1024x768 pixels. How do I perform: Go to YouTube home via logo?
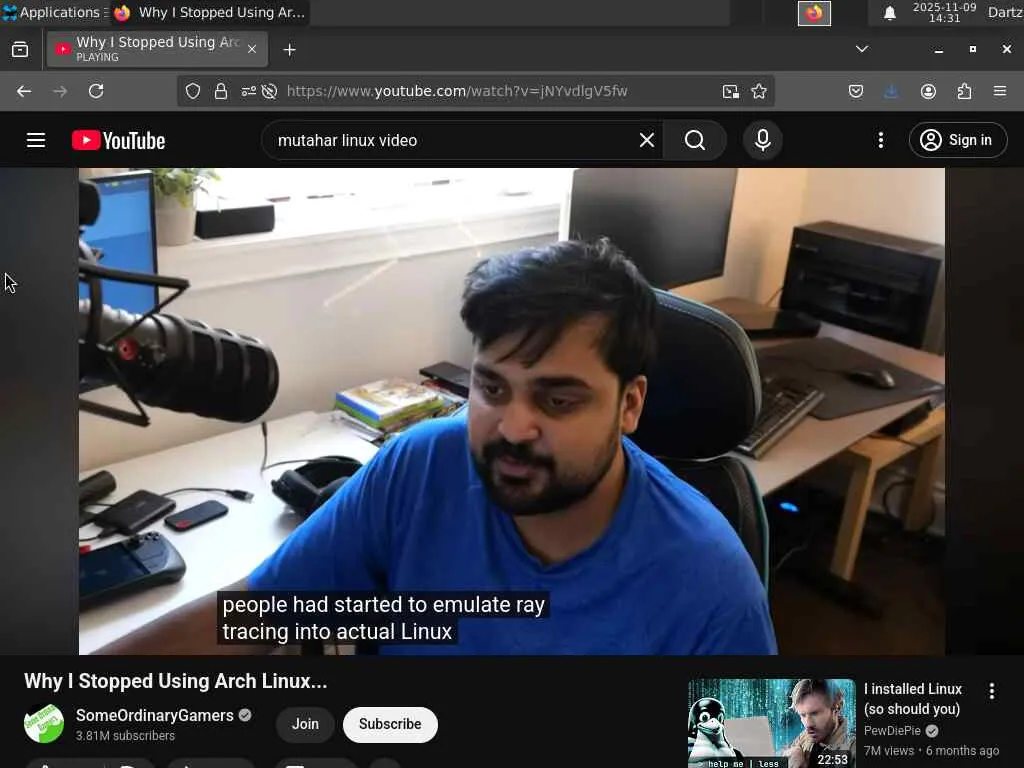pos(119,140)
